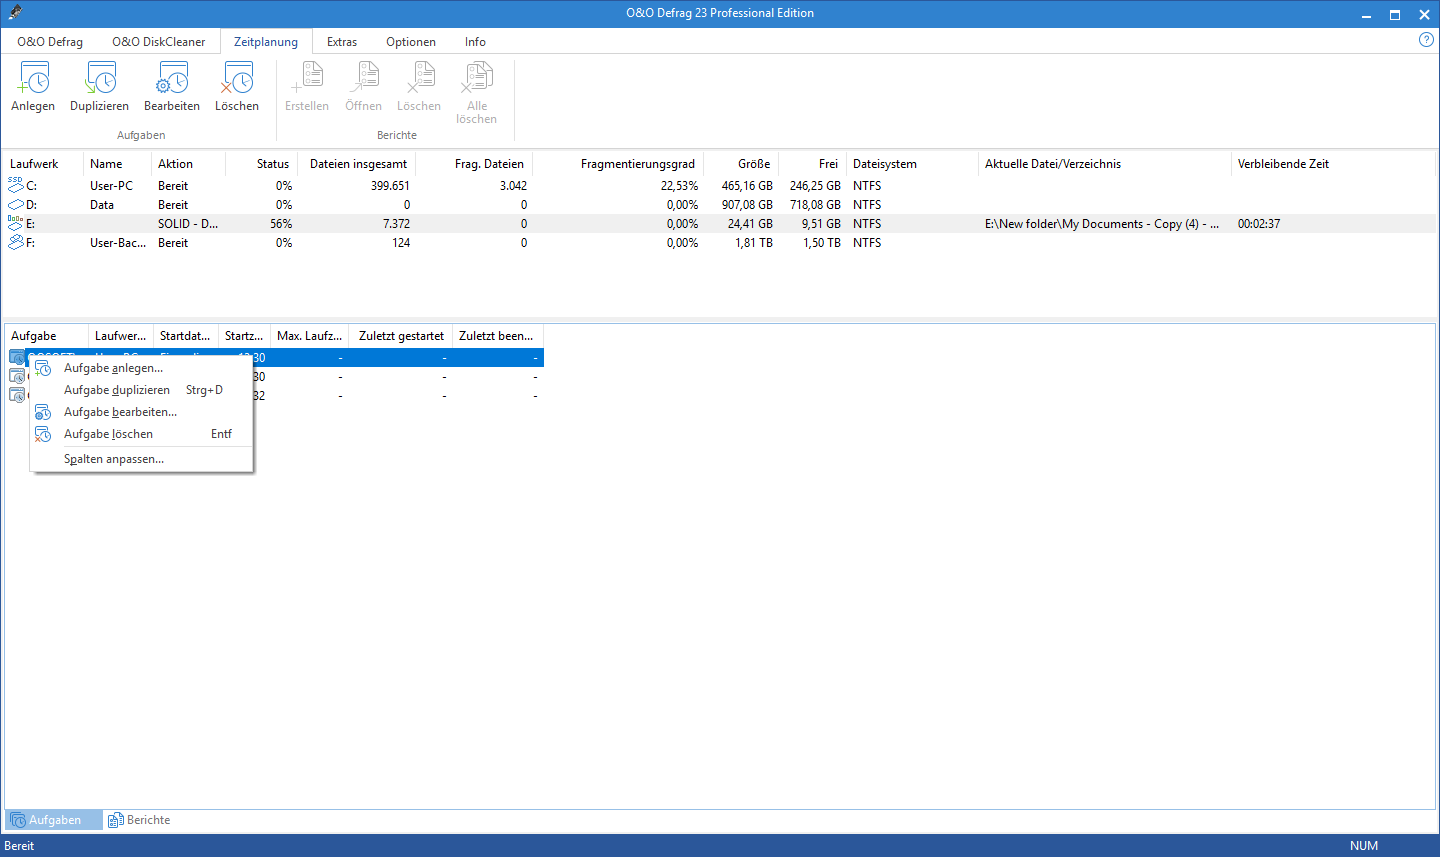Sort tasks by Zuletzt gestartet header
This screenshot has width=1440, height=857.
pos(401,336)
